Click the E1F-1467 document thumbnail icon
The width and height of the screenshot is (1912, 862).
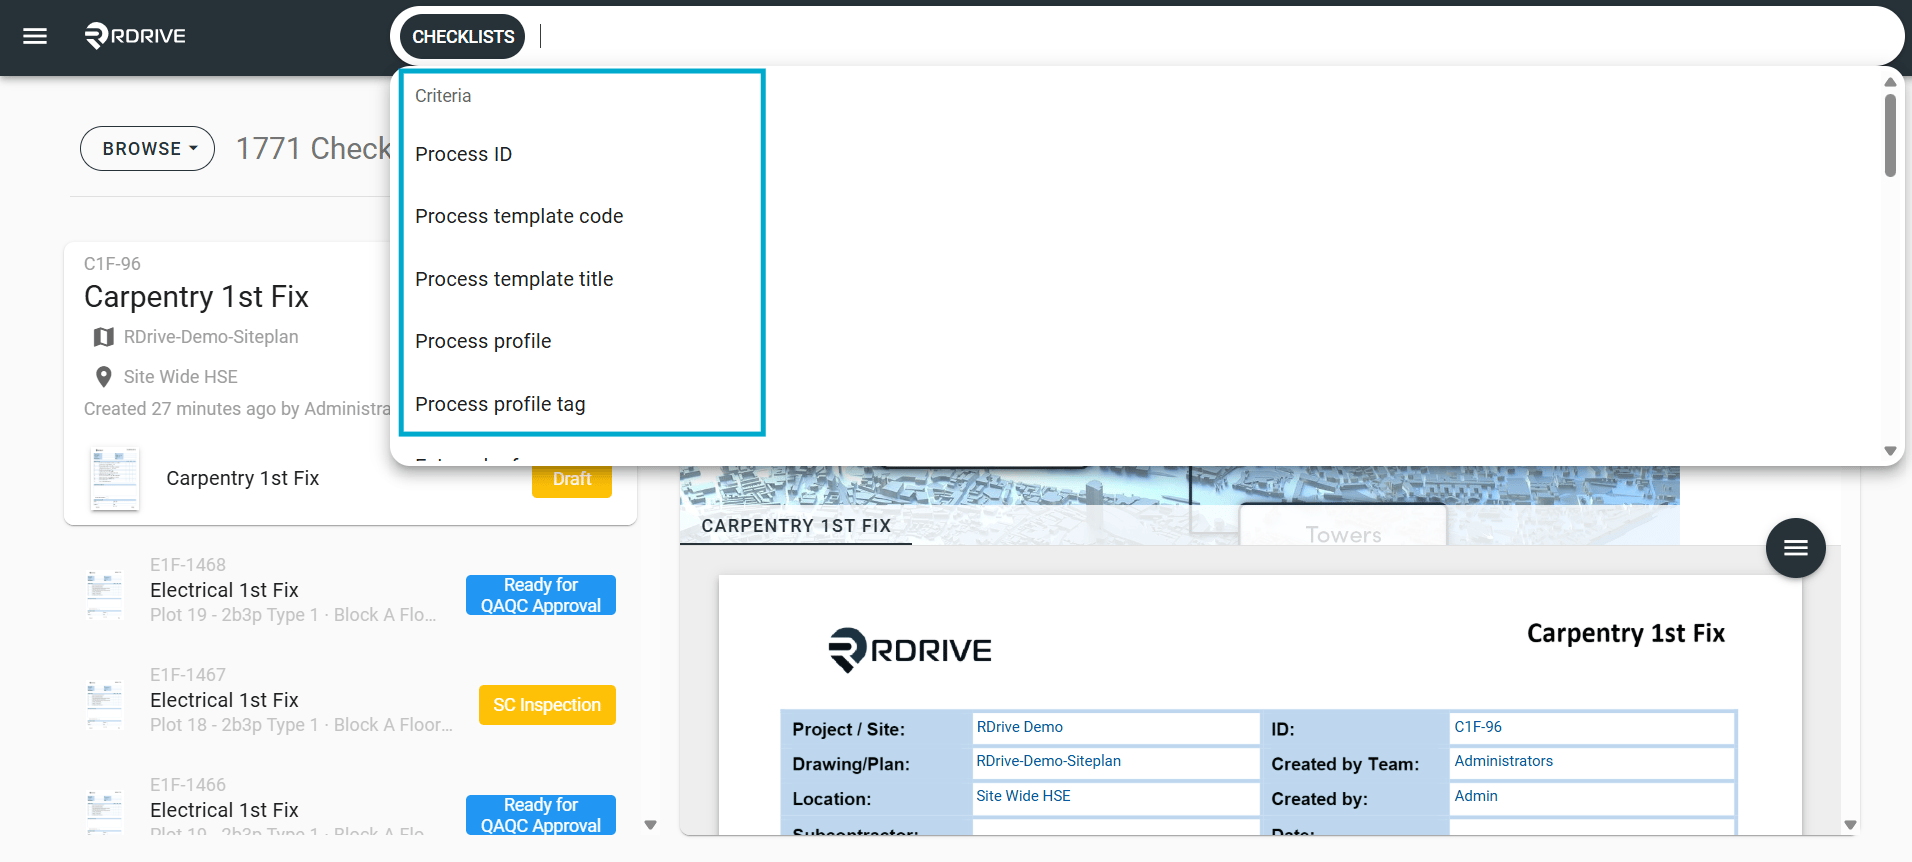105,705
